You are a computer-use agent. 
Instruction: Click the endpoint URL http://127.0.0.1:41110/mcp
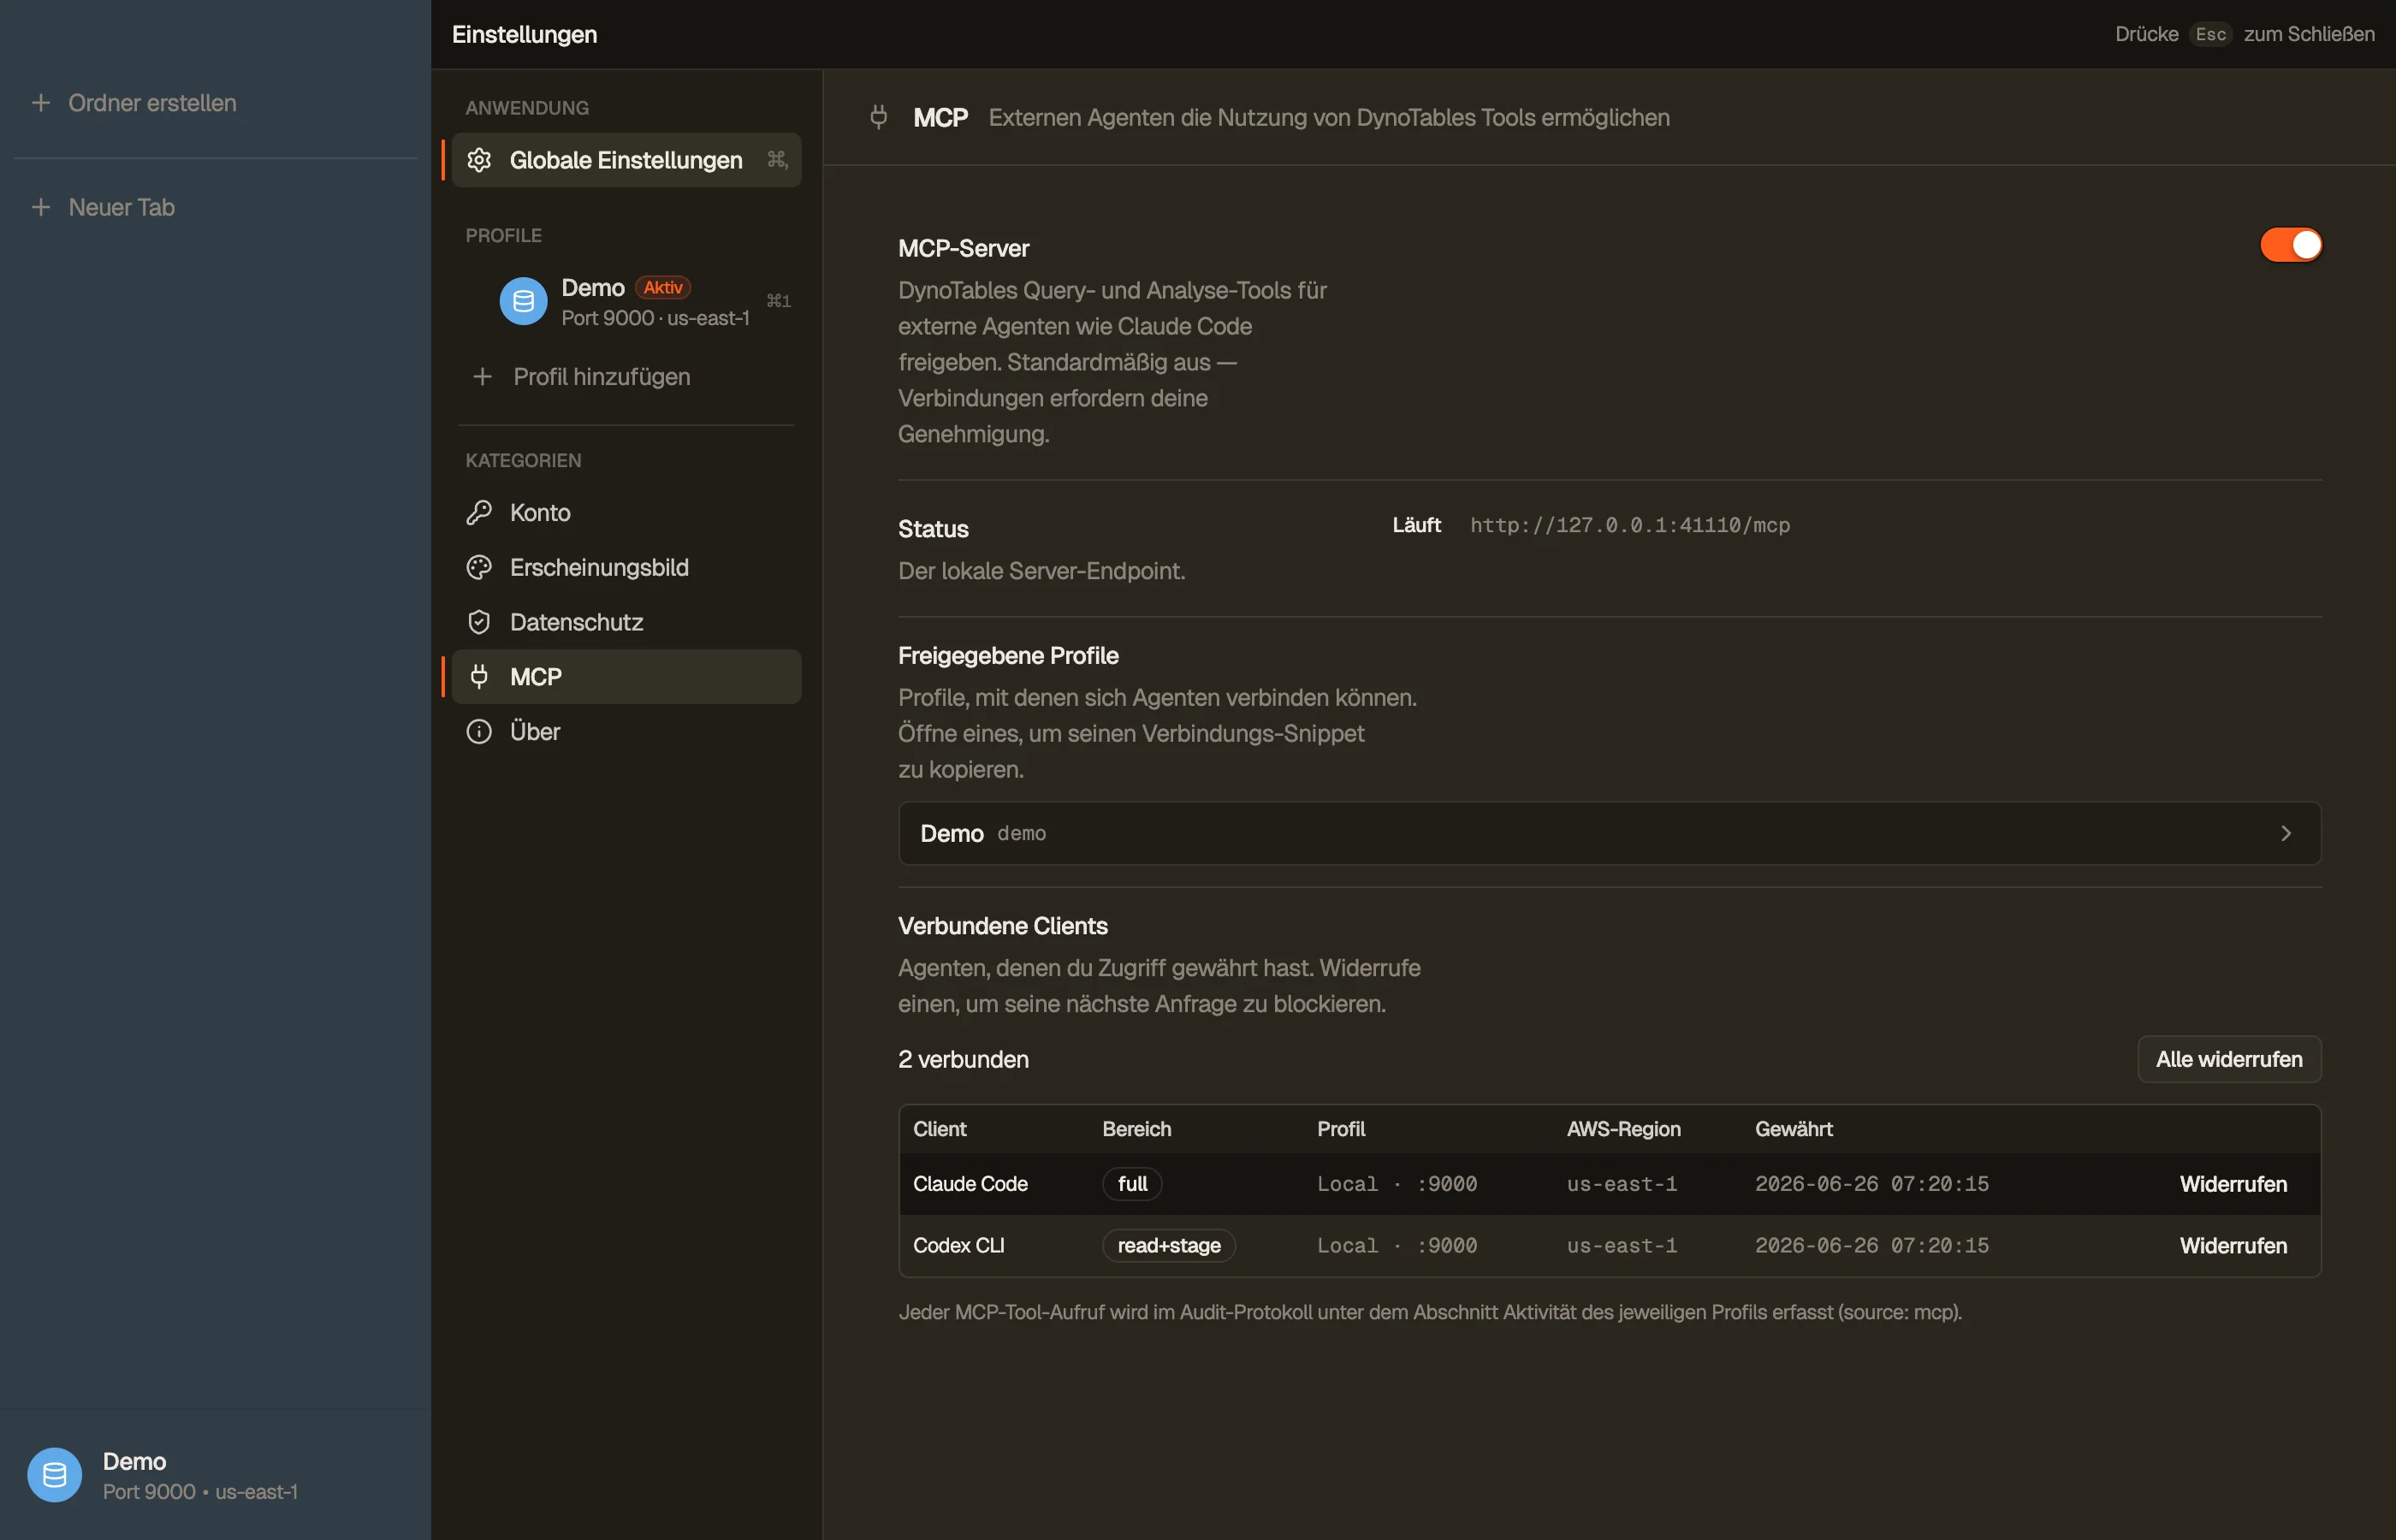[1629, 525]
